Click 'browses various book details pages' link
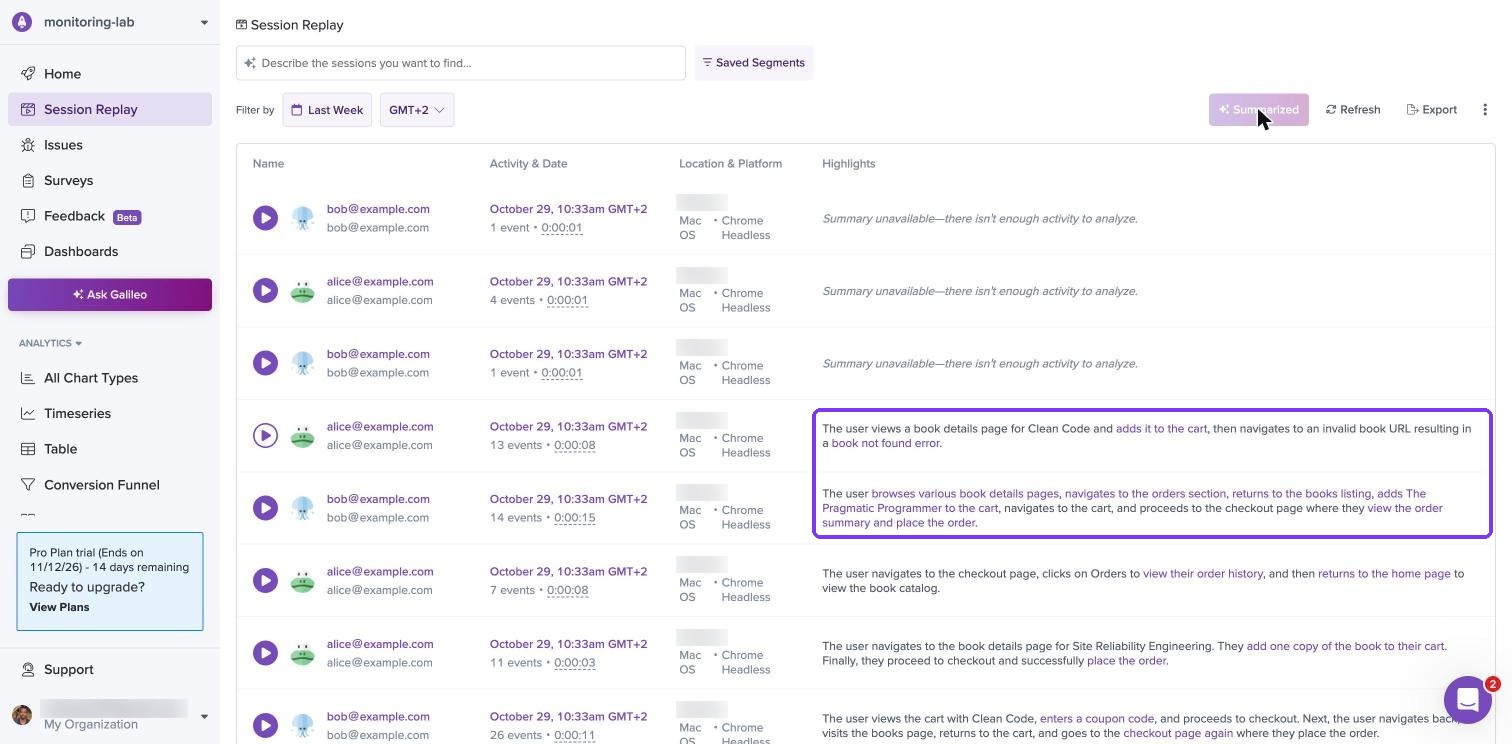Screen dimensions: 1512x744 pos(965,494)
